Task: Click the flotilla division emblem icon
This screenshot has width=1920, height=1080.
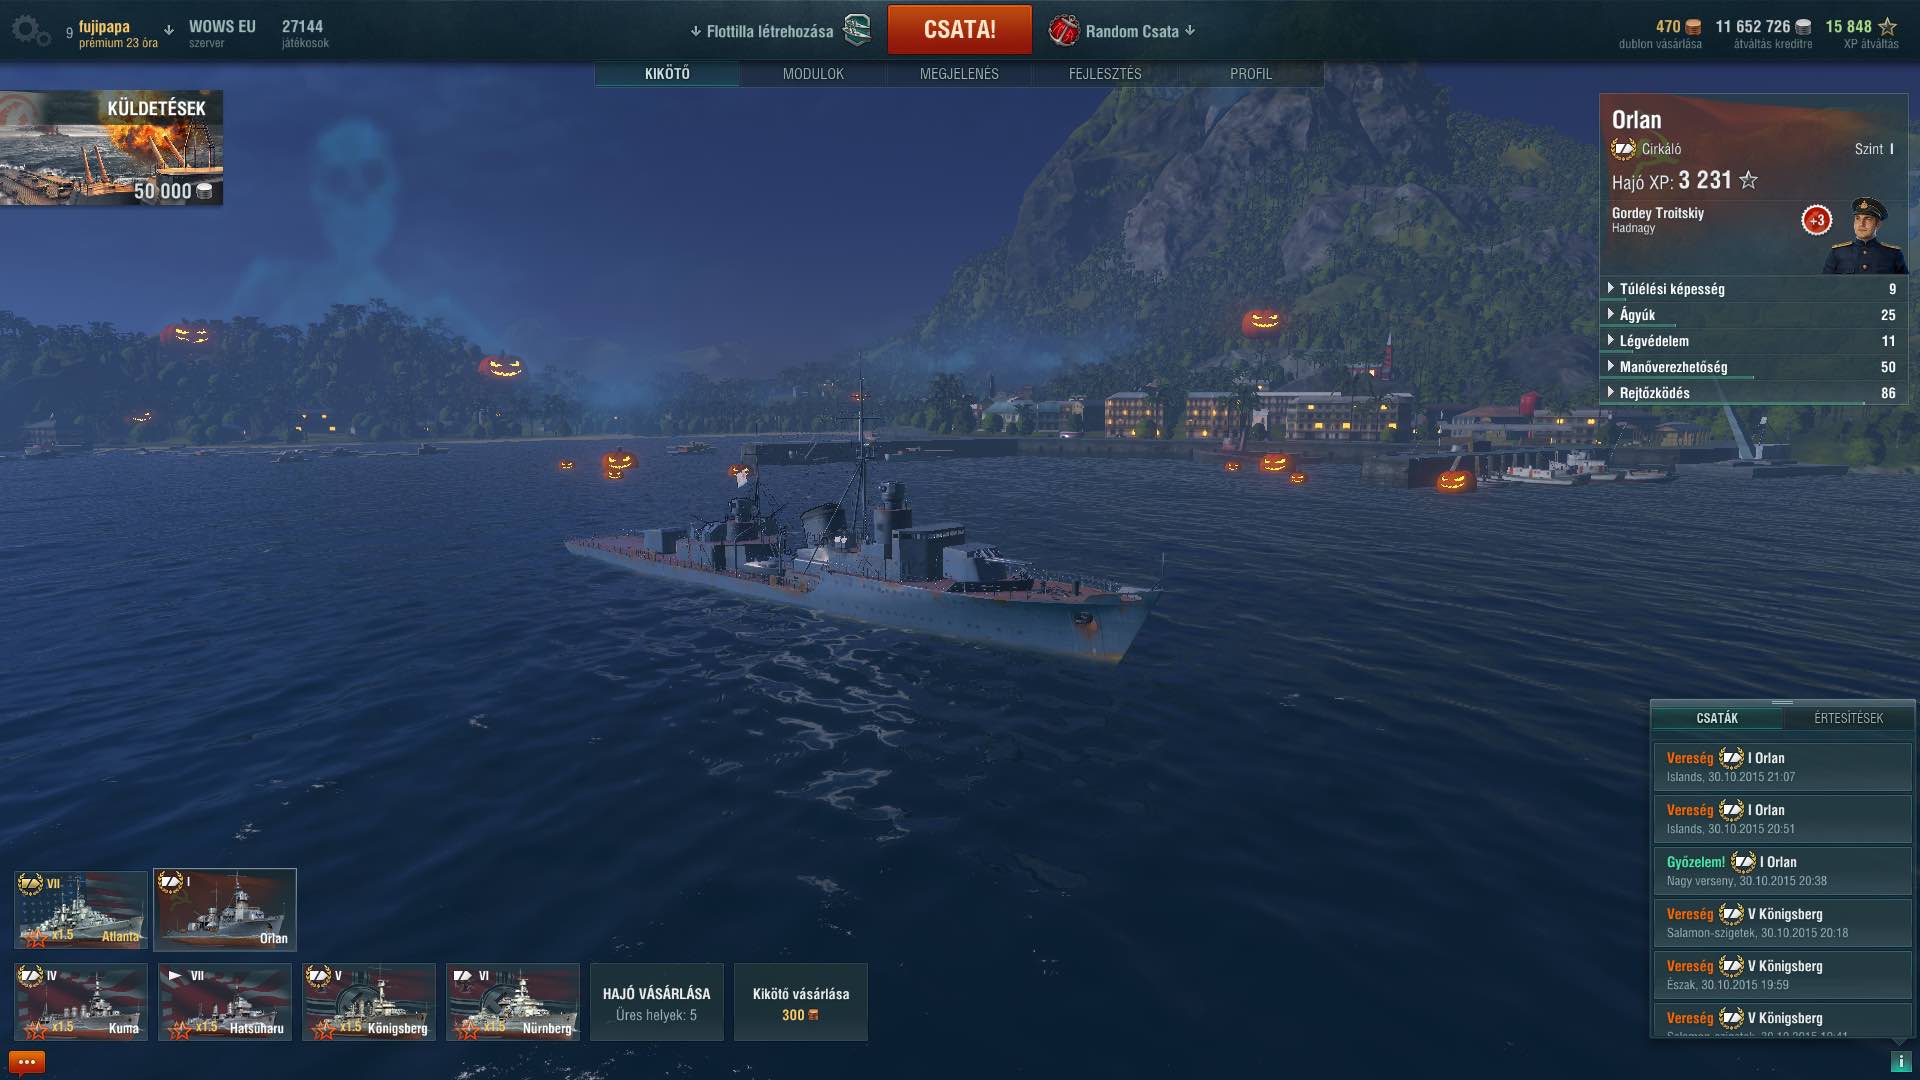Action: (857, 30)
